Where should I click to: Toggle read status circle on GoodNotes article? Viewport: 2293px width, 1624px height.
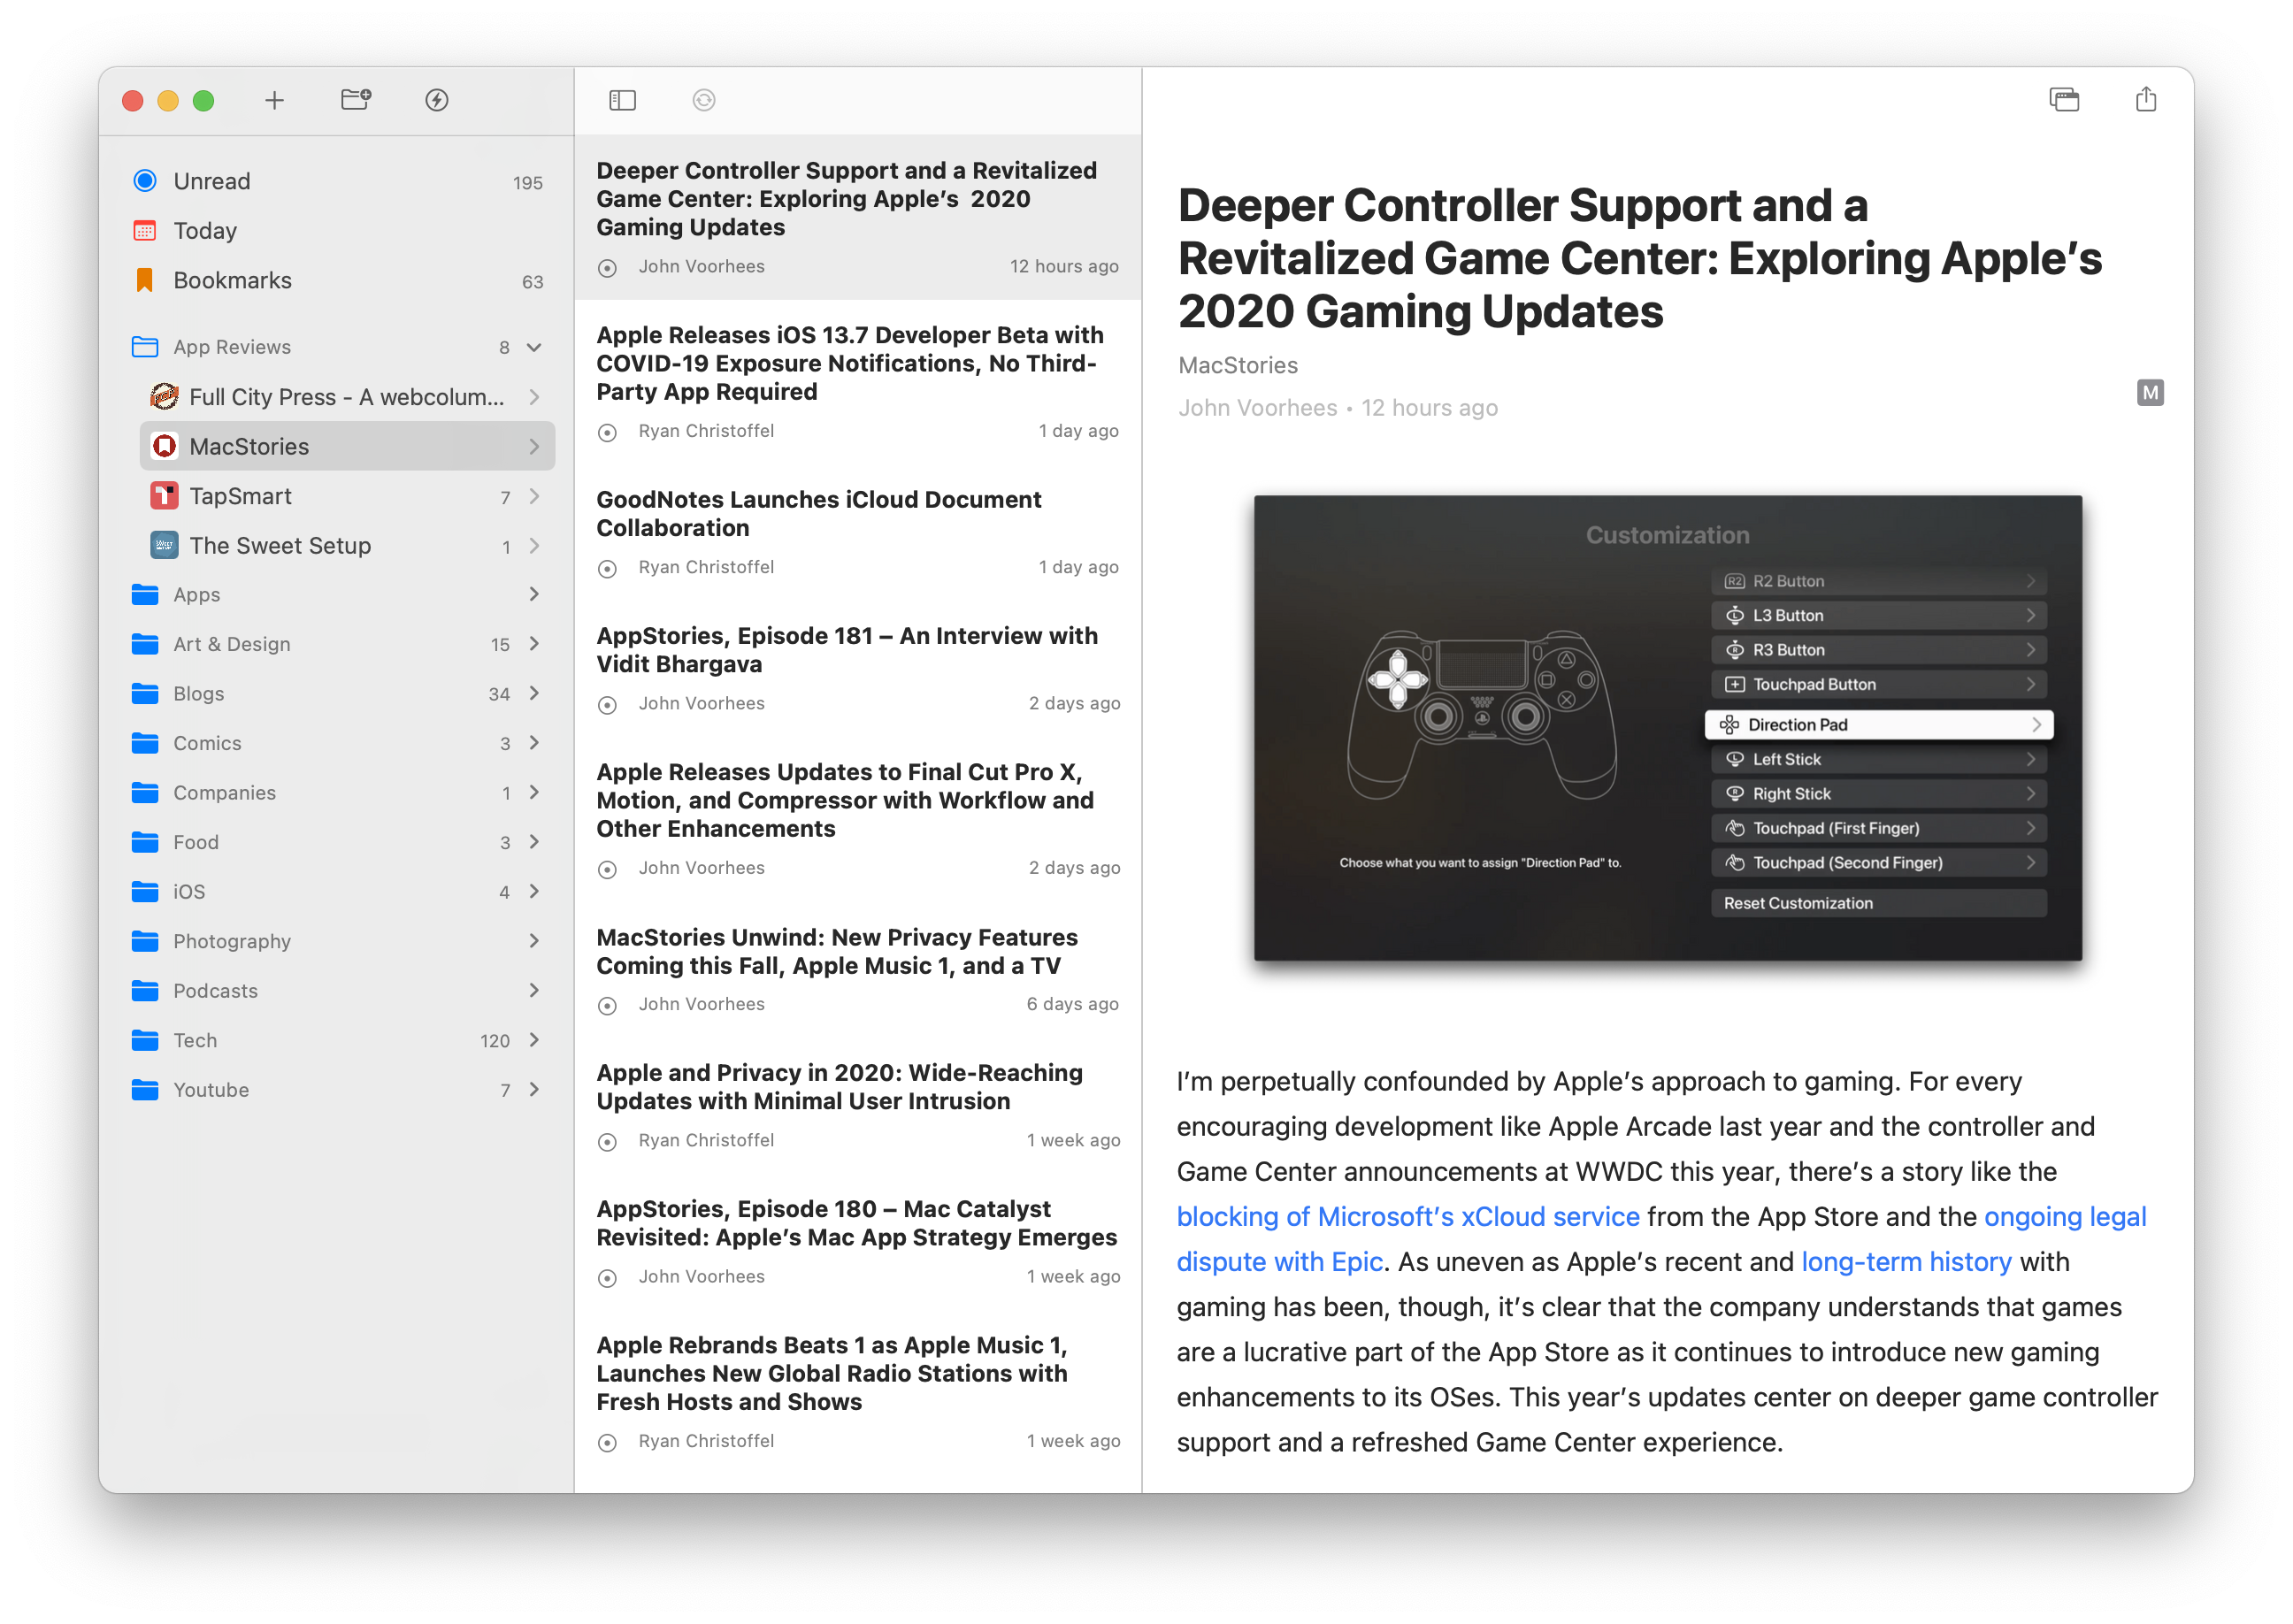[x=607, y=569]
